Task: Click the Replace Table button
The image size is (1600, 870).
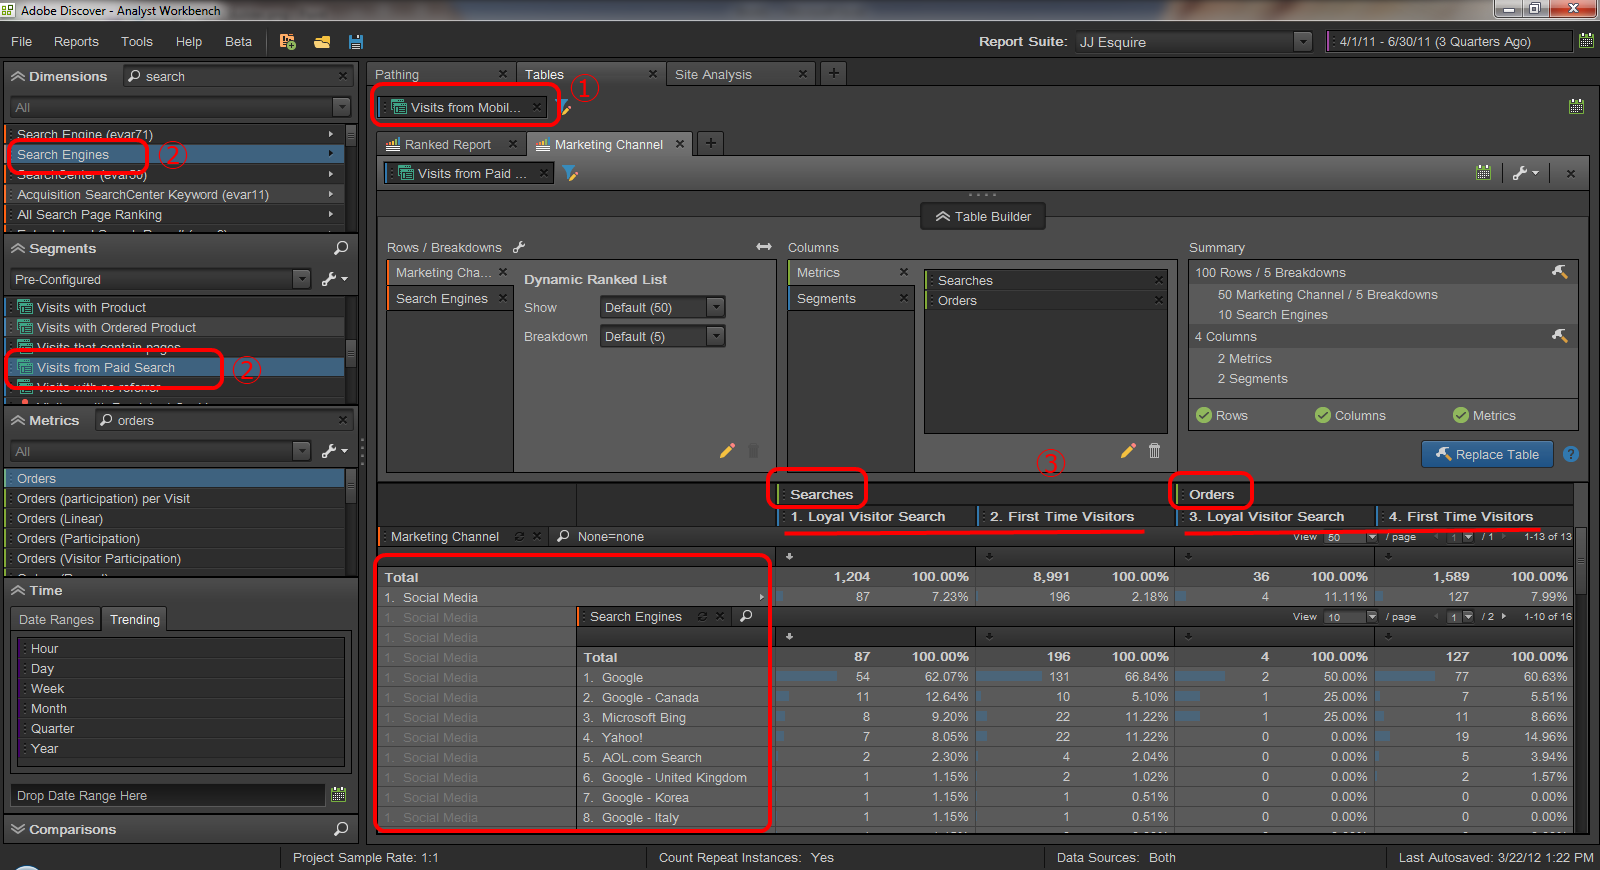Action: click(1487, 454)
